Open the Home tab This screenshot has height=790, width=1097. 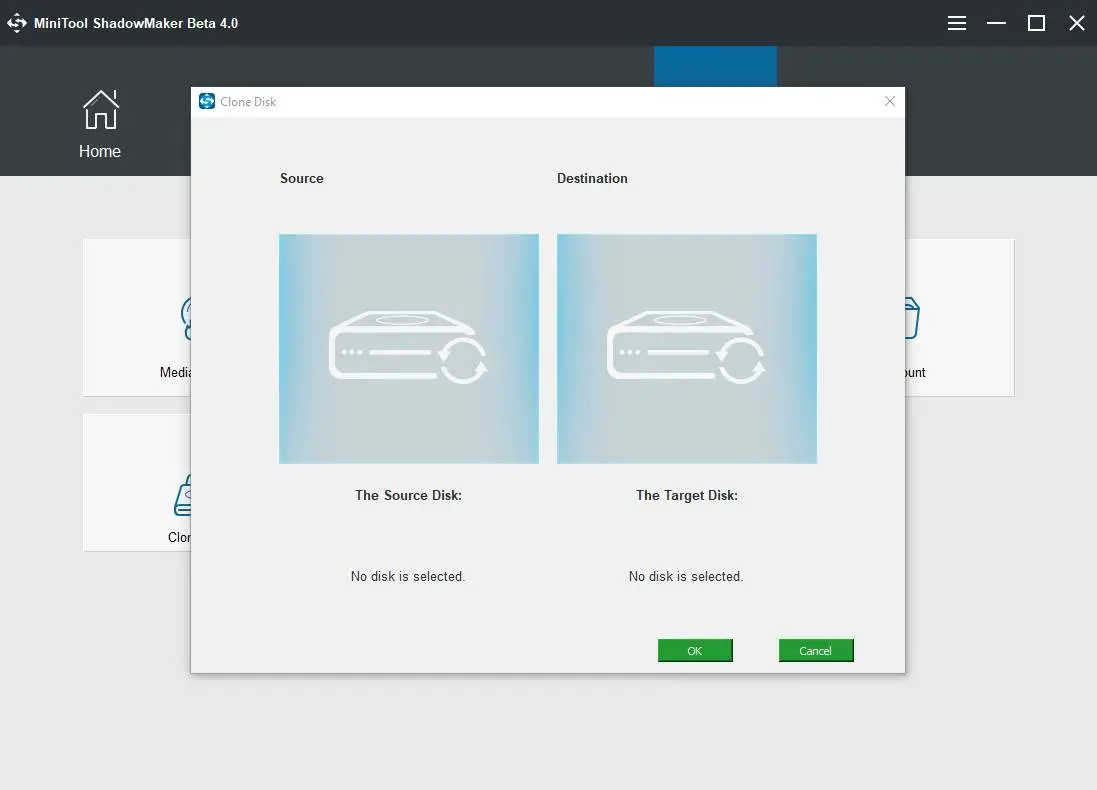tap(100, 125)
